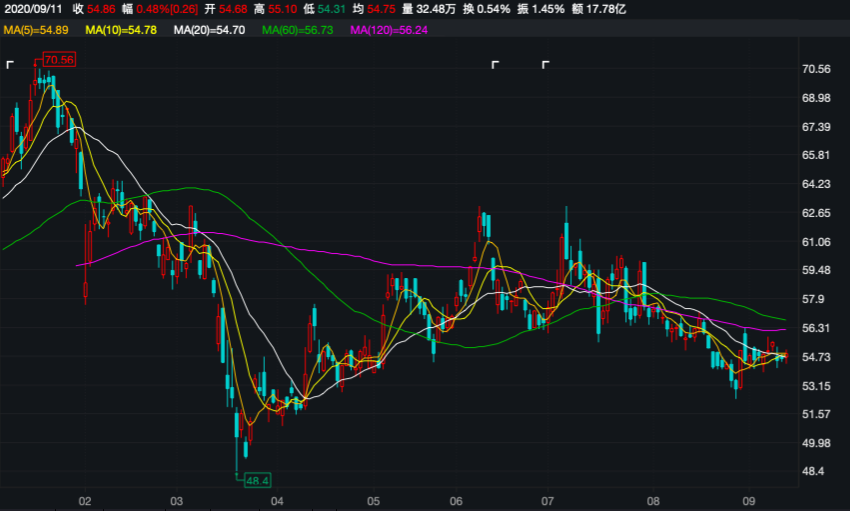Click the green-boxed 48.4 lowest price tag
The image size is (850, 511).
[257, 480]
